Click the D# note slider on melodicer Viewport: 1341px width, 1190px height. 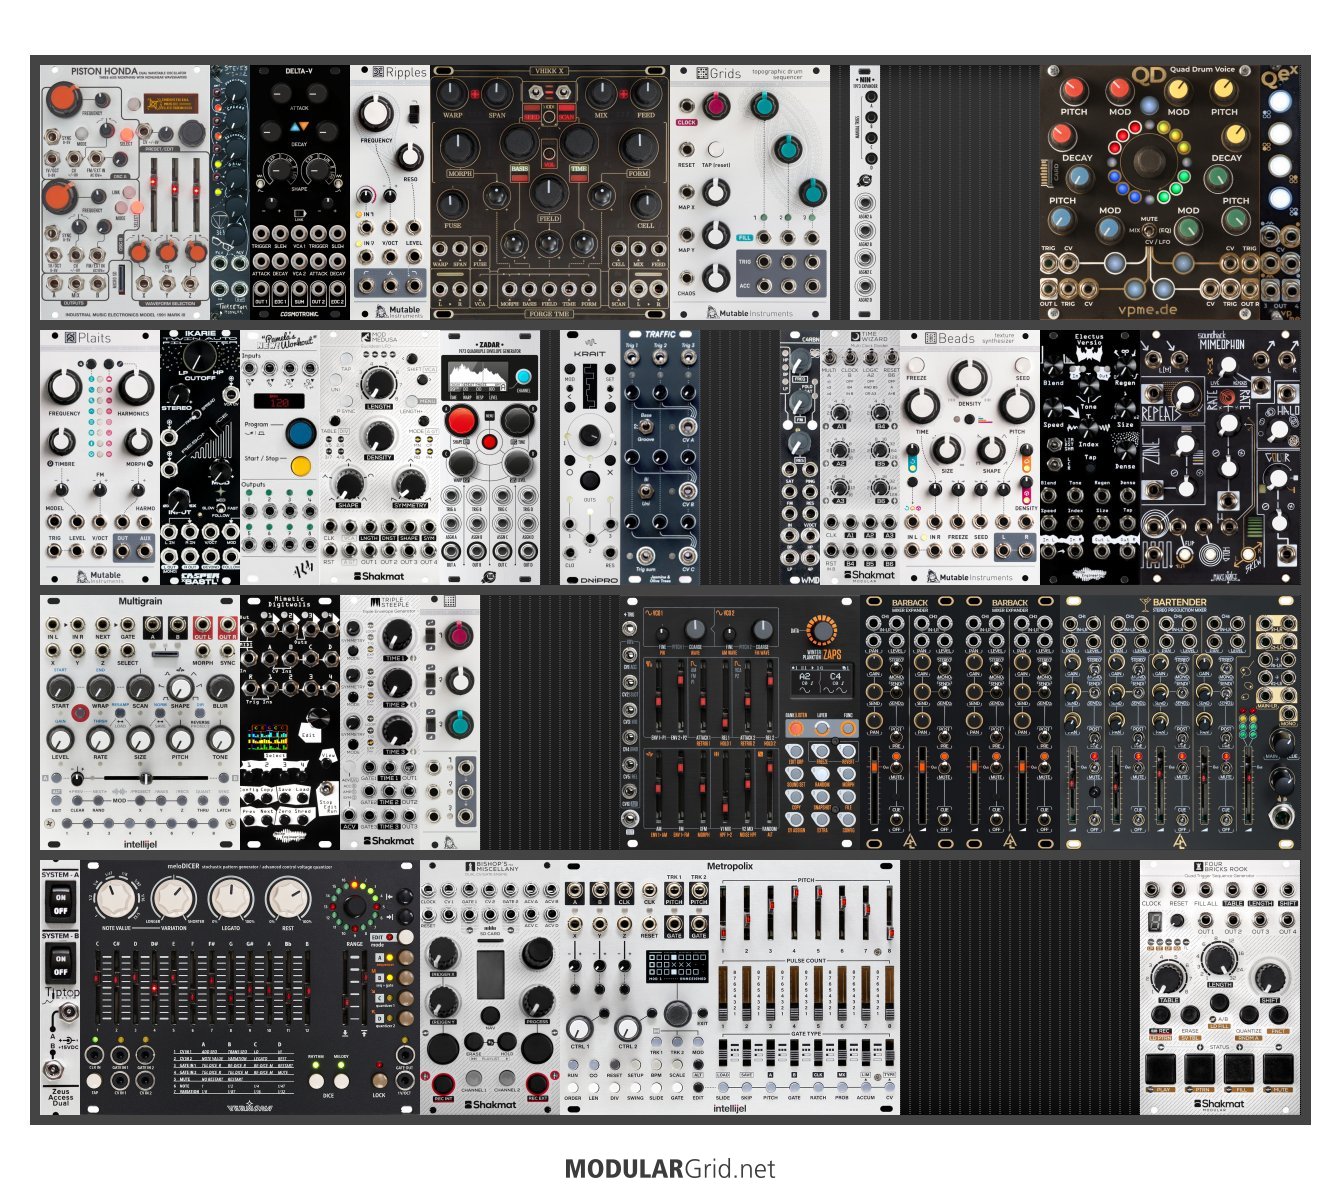pyautogui.click(x=154, y=987)
